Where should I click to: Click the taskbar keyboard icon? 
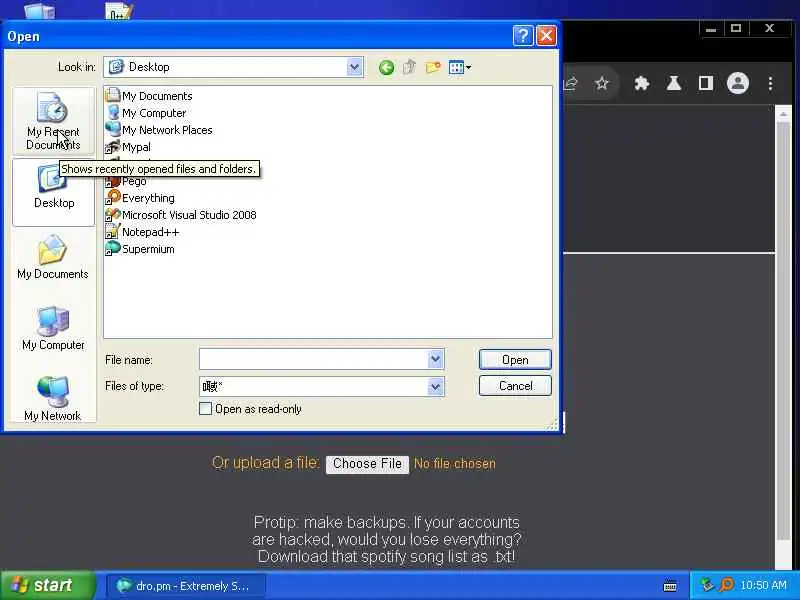click(x=670, y=586)
